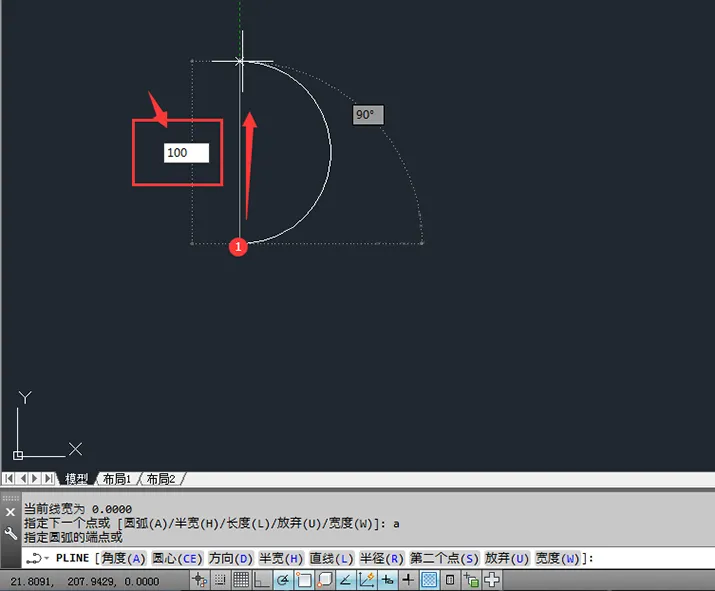
Task: Jump to first layout tab arrow
Action: tap(9, 478)
